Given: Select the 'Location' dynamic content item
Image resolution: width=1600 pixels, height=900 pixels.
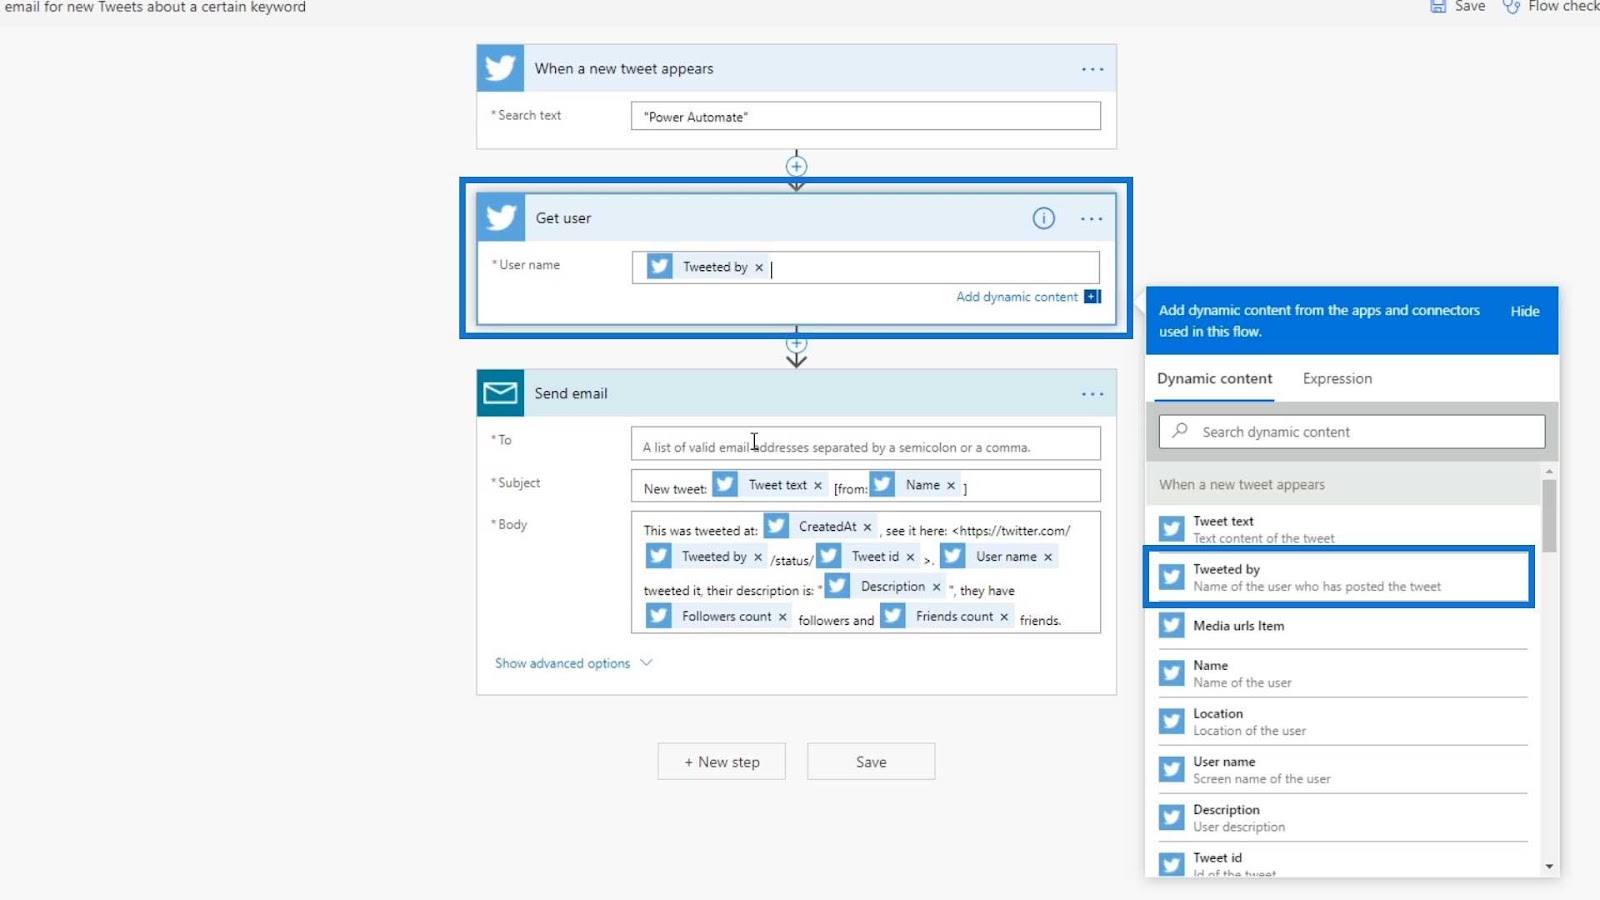Looking at the screenshot, I should coord(1343,722).
